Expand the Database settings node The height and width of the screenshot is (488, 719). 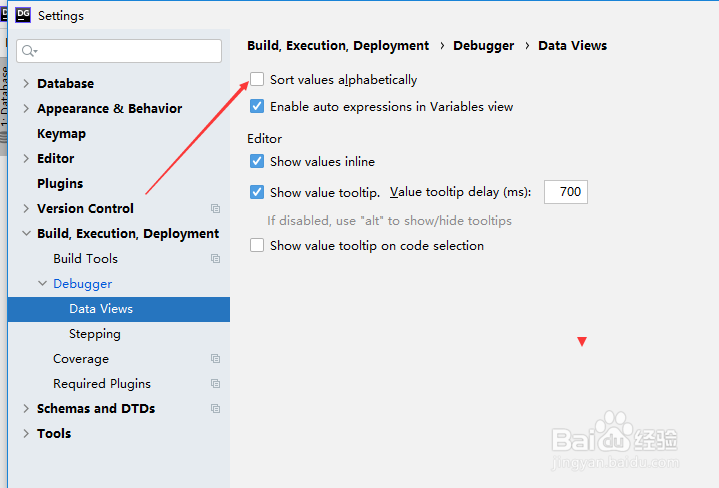click(x=26, y=83)
